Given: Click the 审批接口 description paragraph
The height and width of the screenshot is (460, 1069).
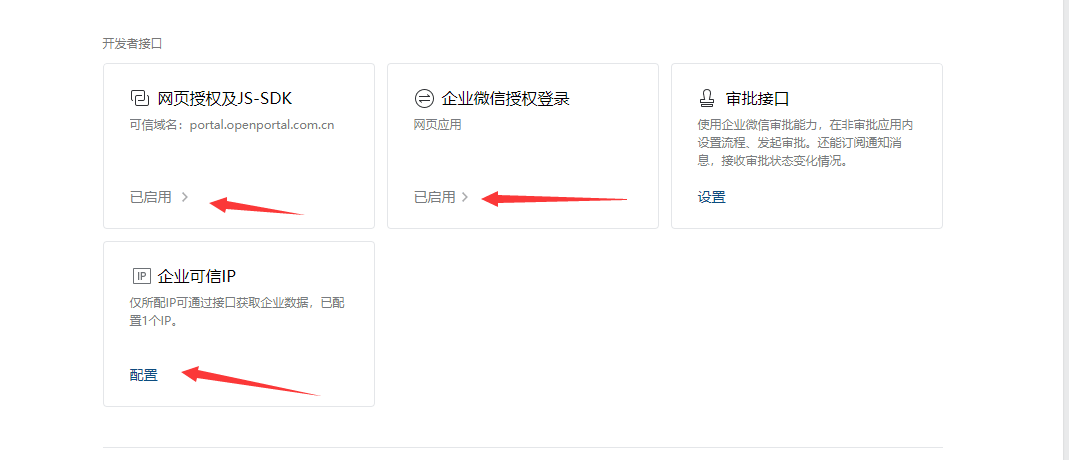Looking at the screenshot, I should click(x=805, y=144).
